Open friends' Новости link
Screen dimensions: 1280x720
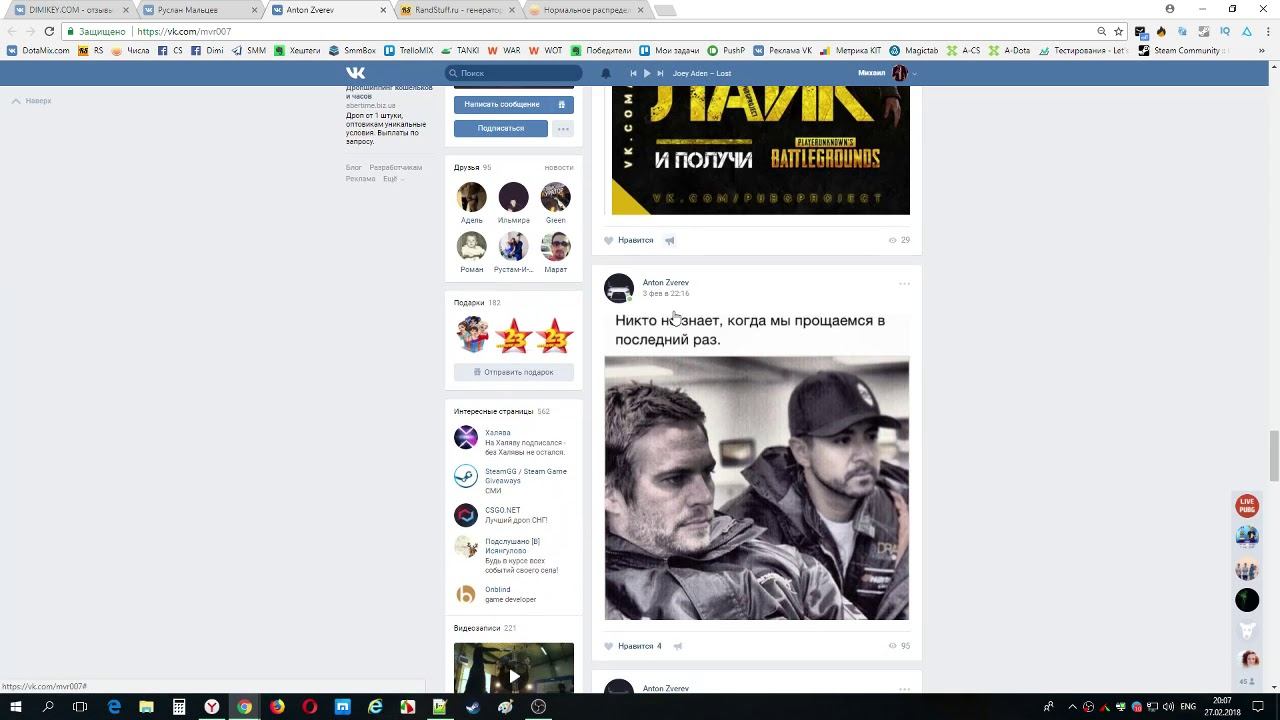click(x=559, y=167)
